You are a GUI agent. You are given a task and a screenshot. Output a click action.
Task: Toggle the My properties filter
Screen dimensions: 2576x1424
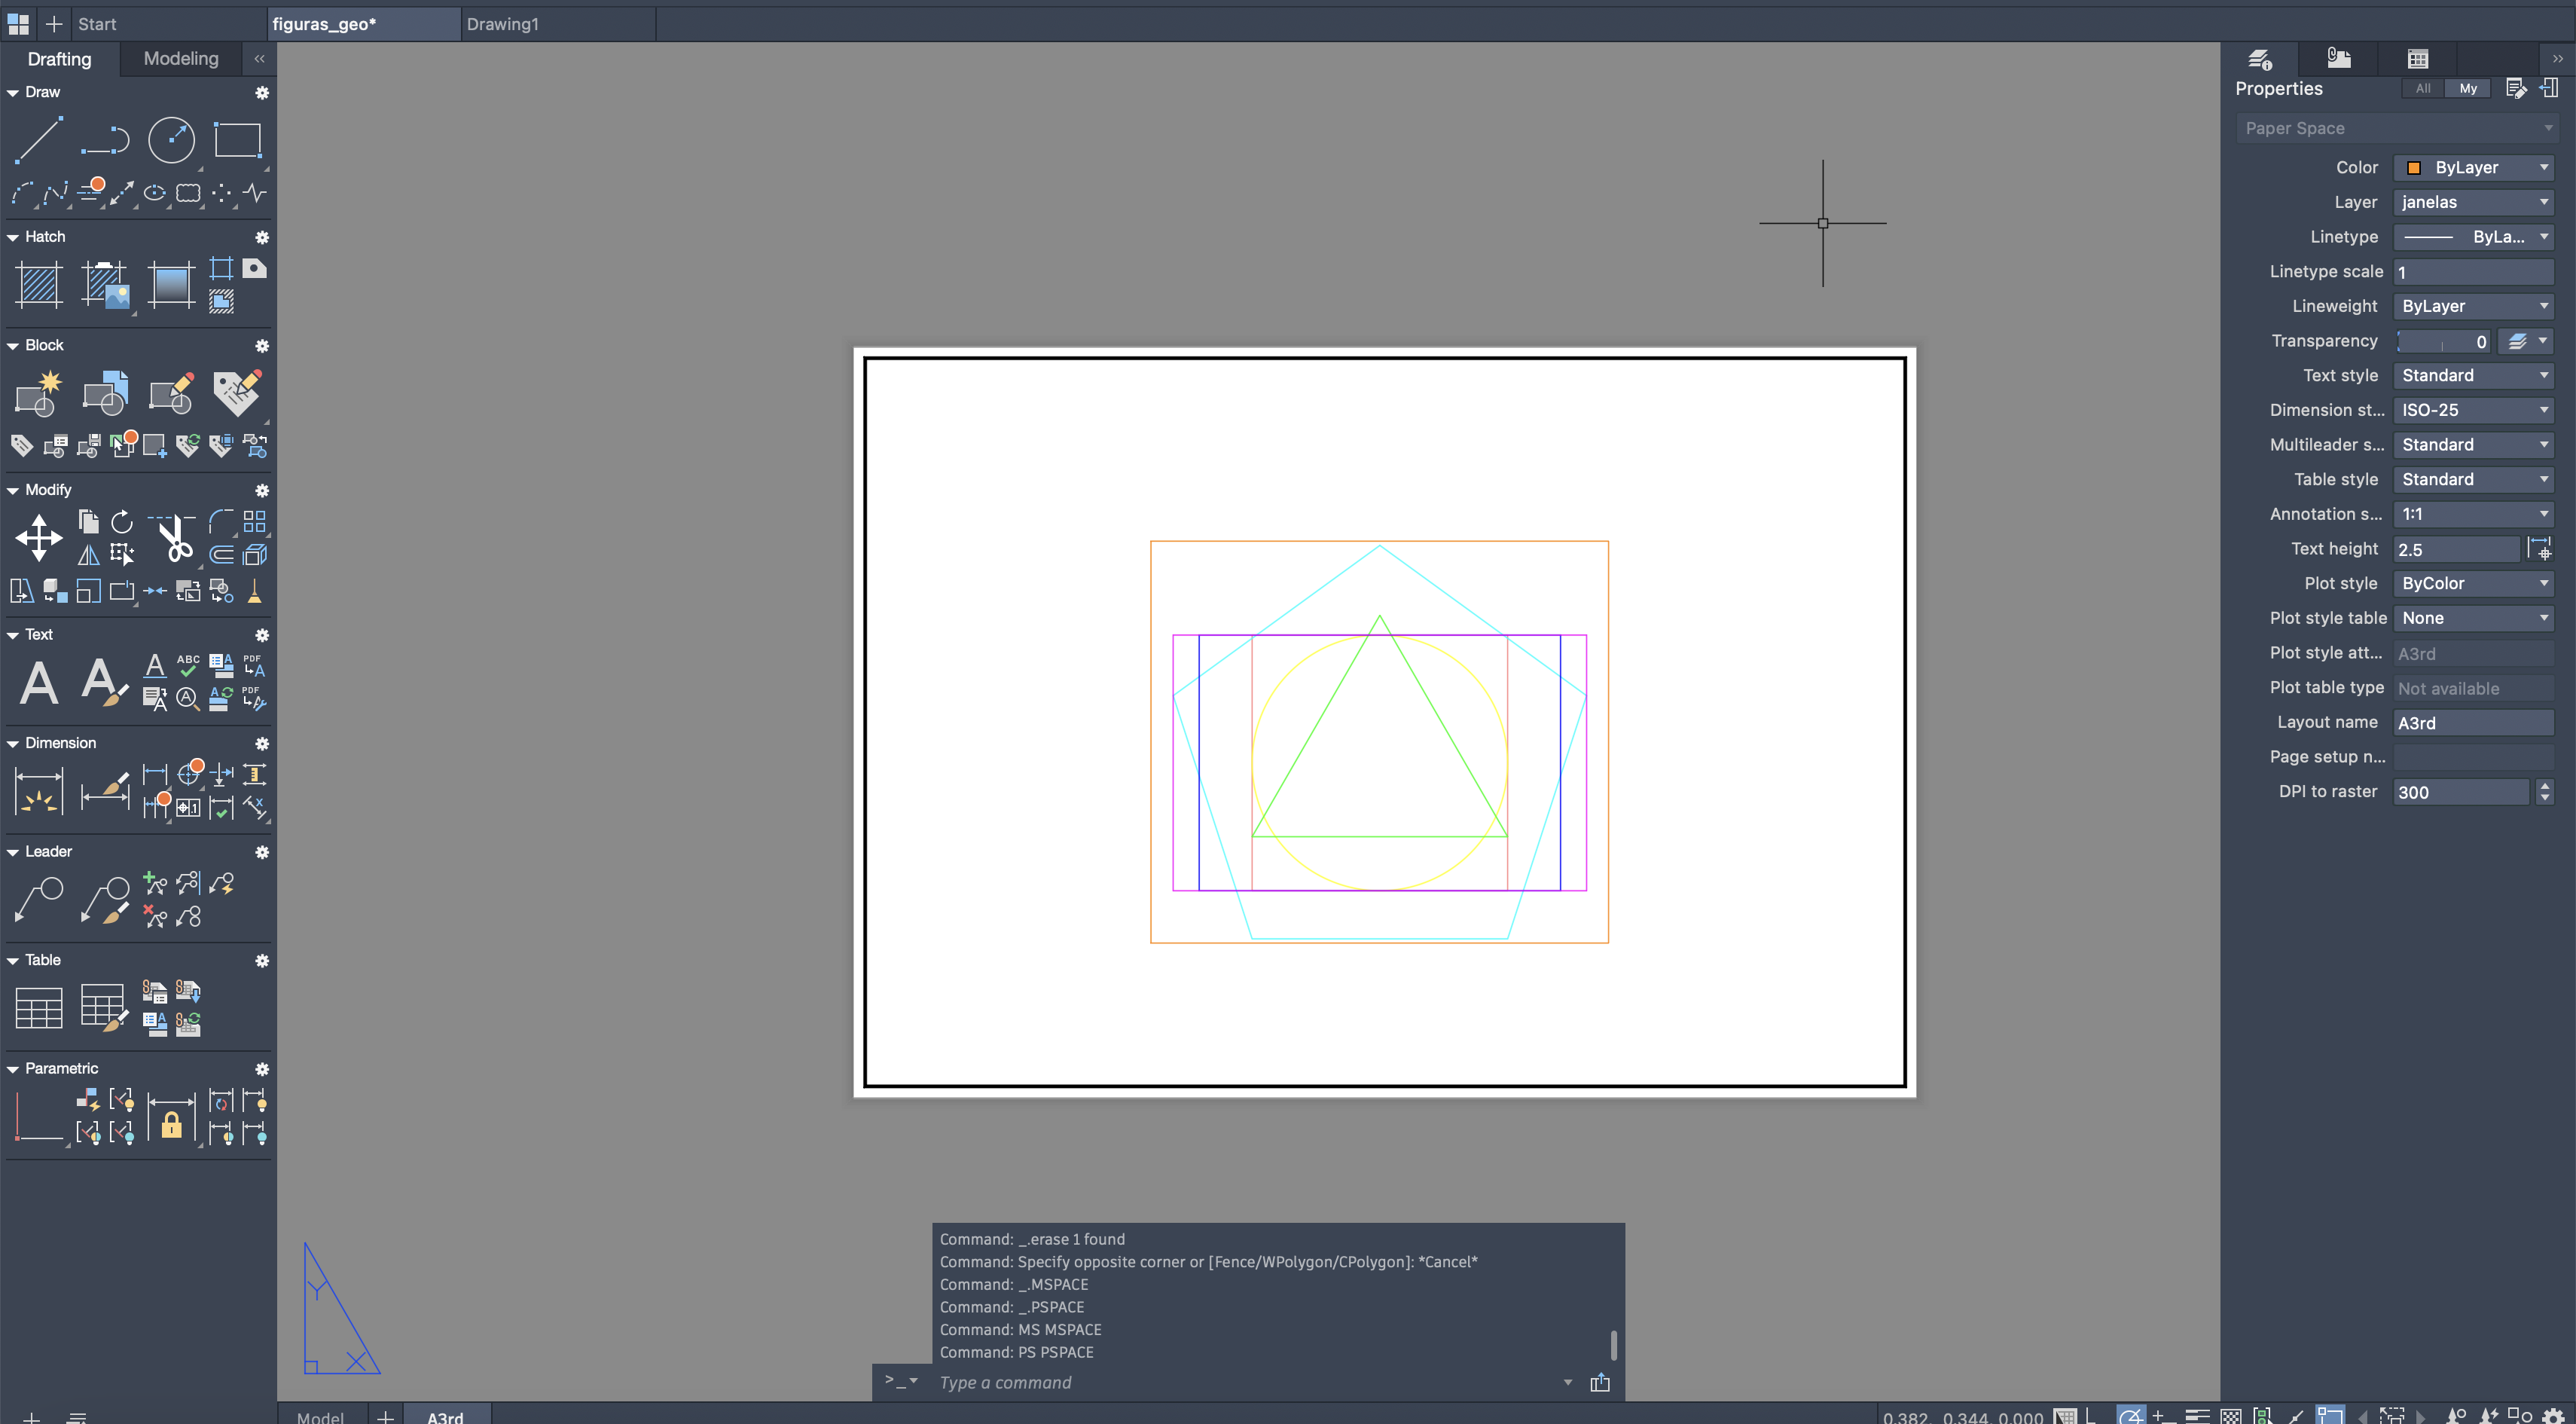(x=2468, y=89)
